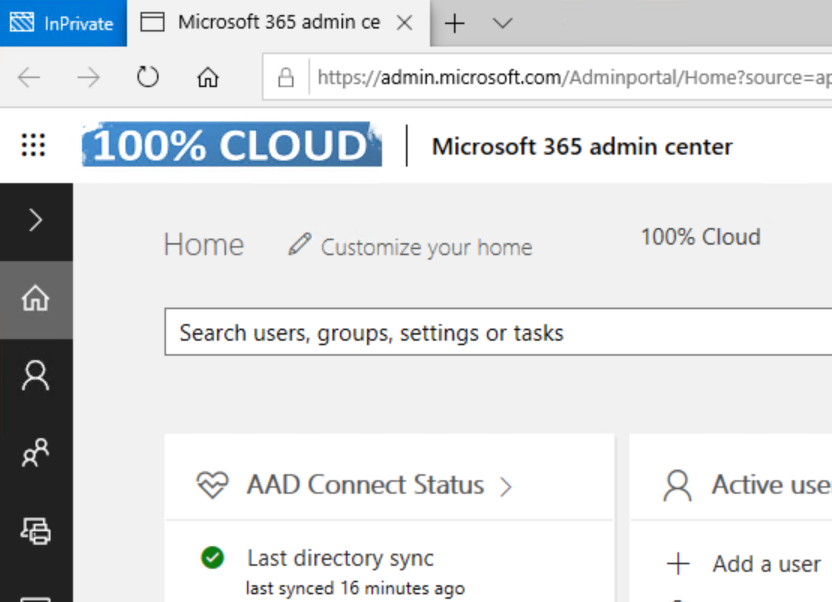Expand the left navigation pane

coord(36,220)
